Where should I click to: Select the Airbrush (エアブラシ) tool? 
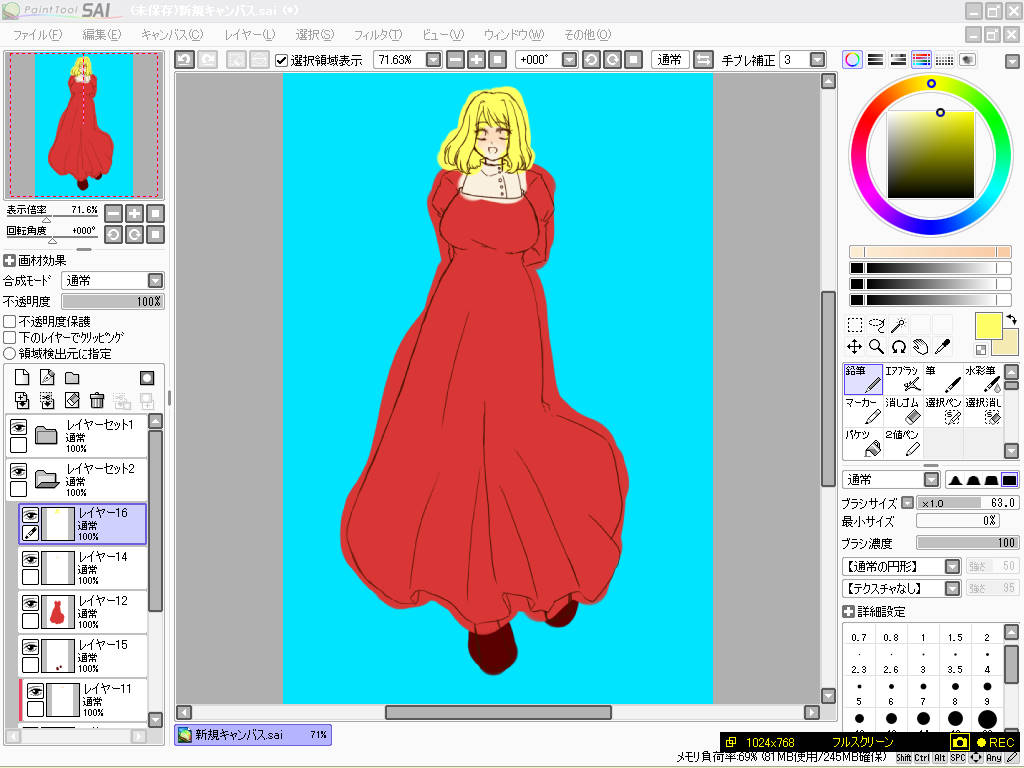(x=903, y=379)
